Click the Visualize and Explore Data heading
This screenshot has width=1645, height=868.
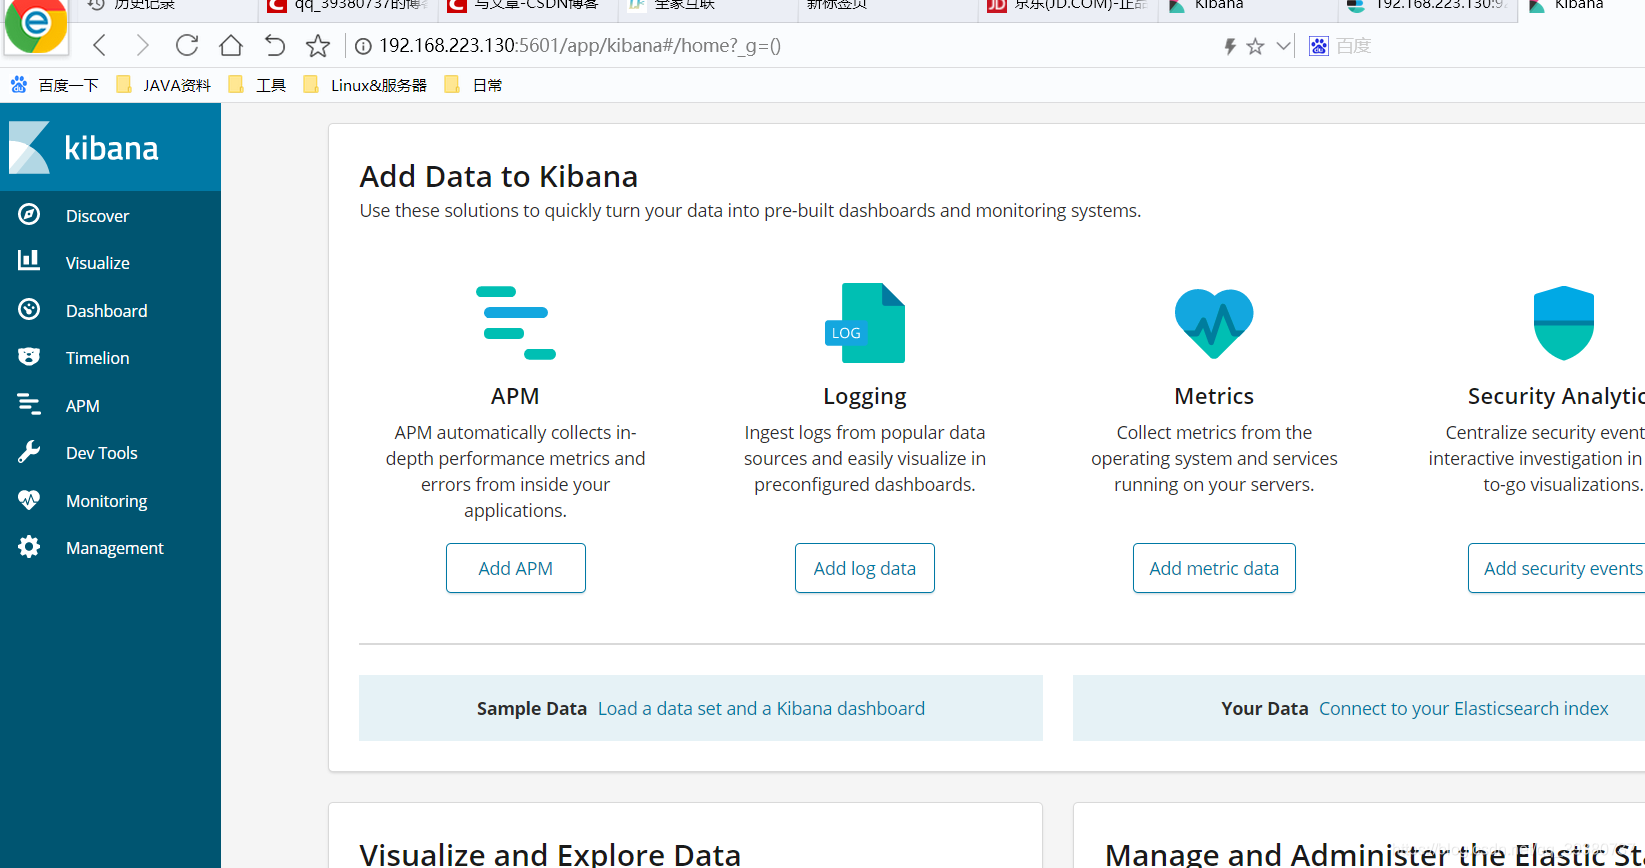coord(550,855)
